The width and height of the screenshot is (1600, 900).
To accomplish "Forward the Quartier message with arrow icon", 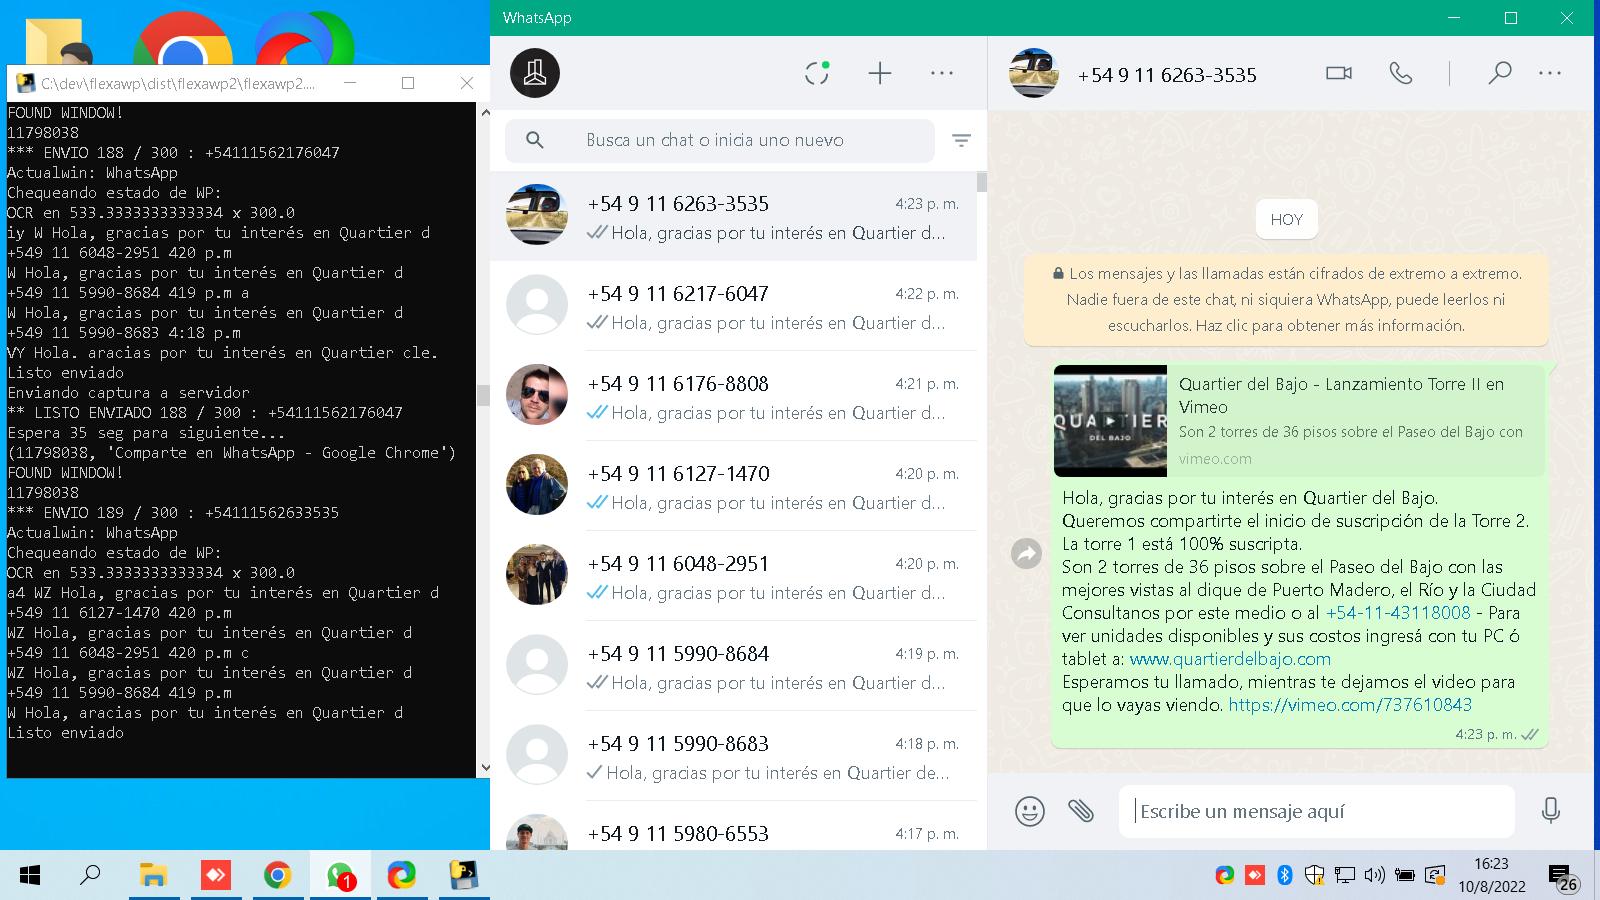I will tap(1026, 553).
